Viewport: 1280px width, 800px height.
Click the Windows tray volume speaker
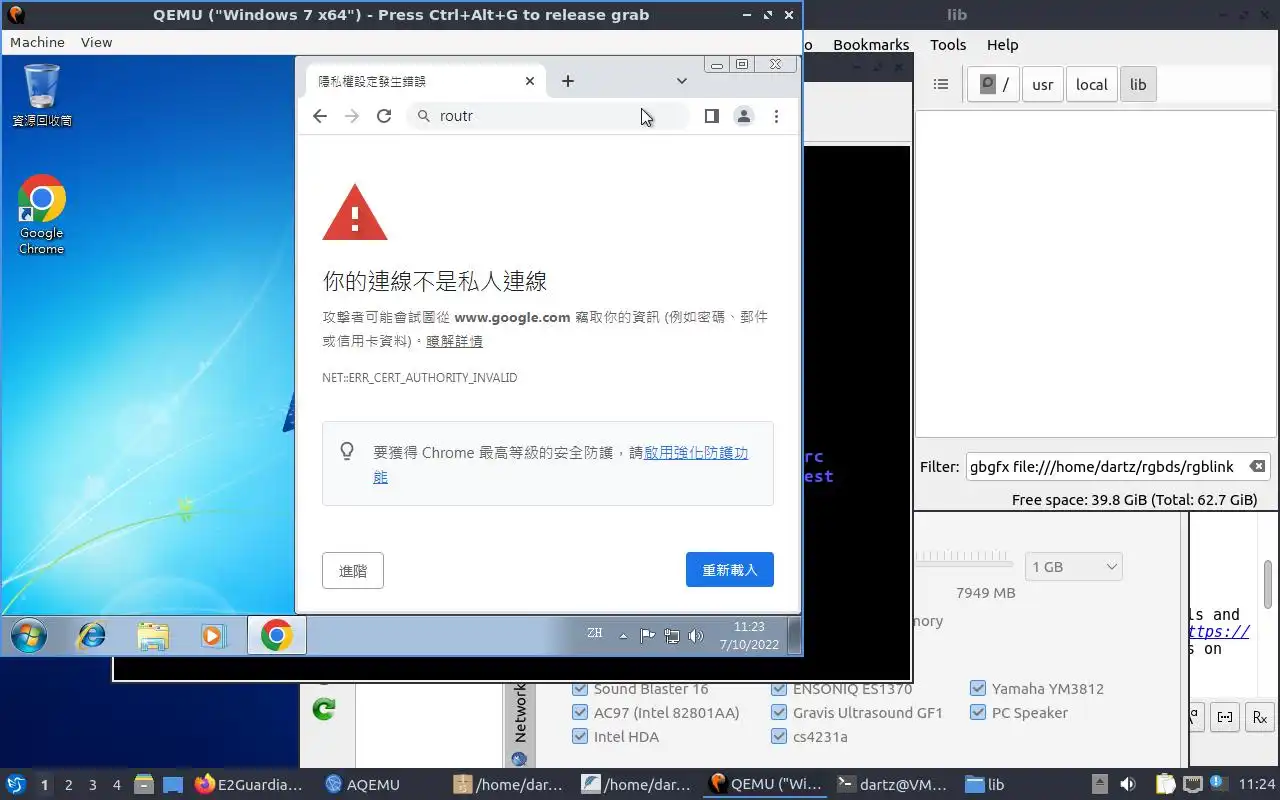(696, 635)
